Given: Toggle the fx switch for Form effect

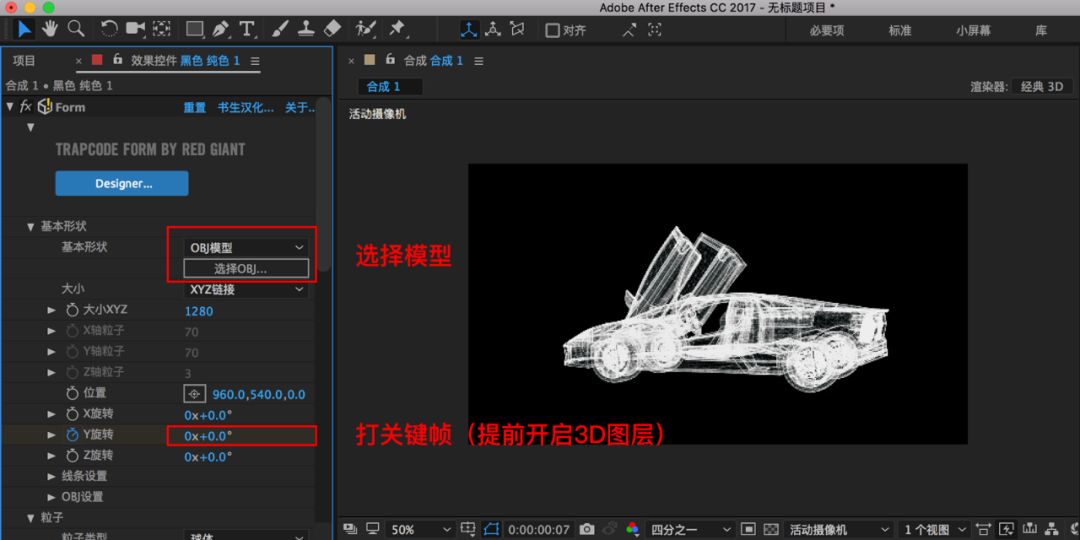Looking at the screenshot, I should click(25, 107).
